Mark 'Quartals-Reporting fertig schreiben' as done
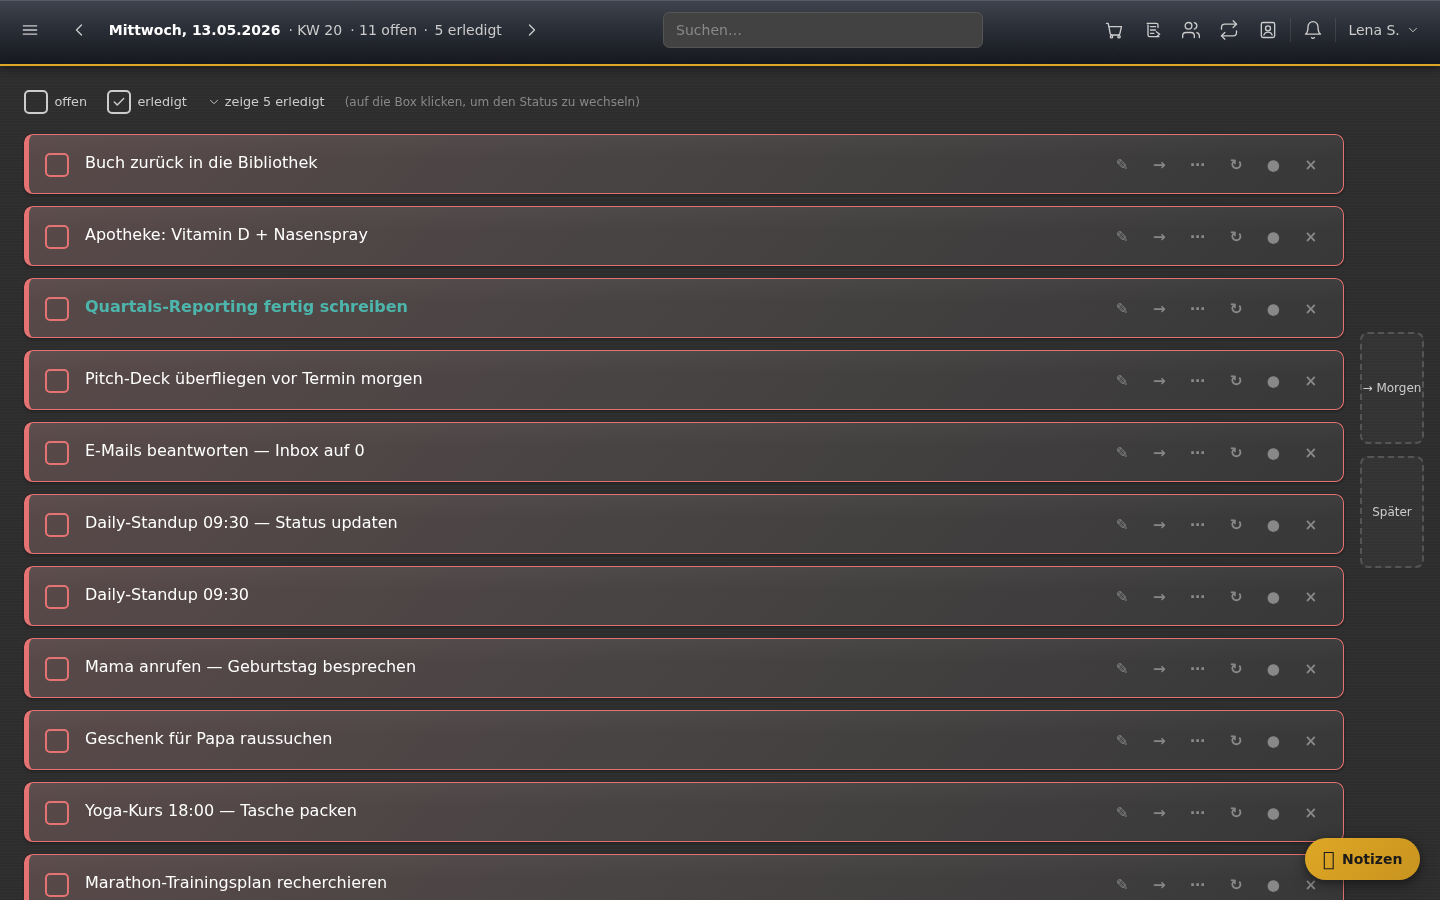The width and height of the screenshot is (1440, 900). [x=57, y=309]
